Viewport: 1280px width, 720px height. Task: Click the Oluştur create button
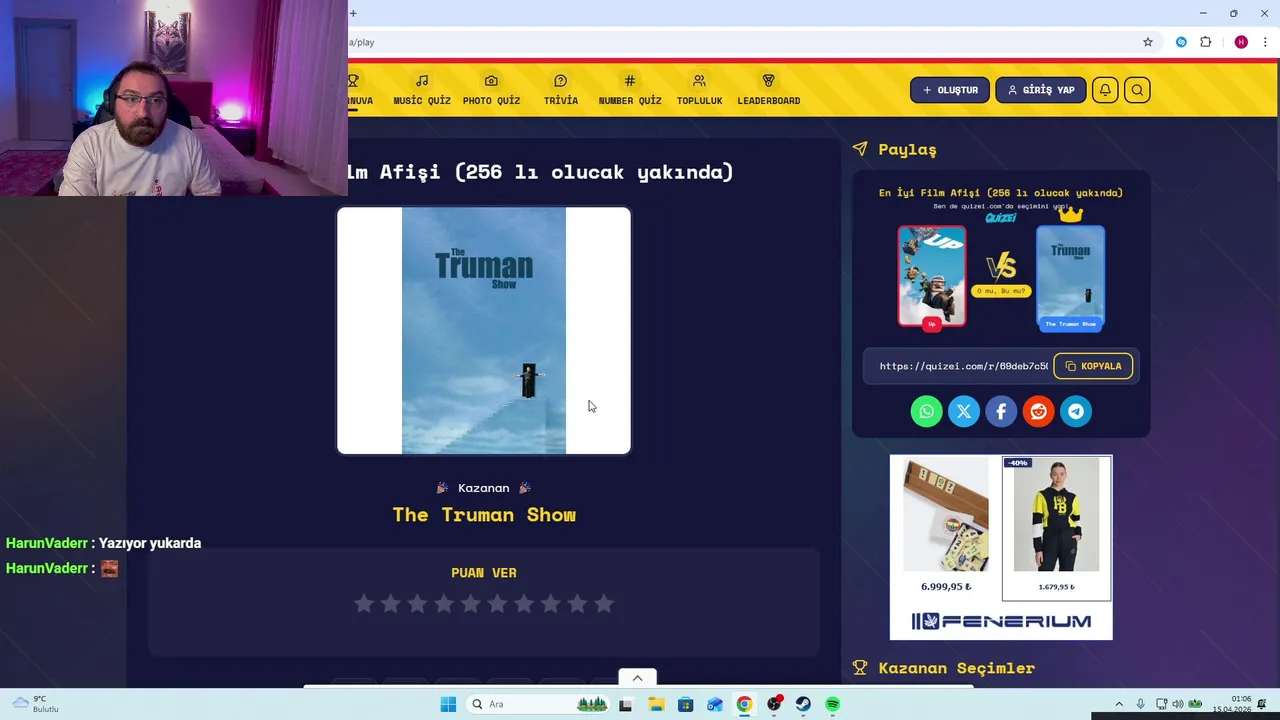(950, 90)
